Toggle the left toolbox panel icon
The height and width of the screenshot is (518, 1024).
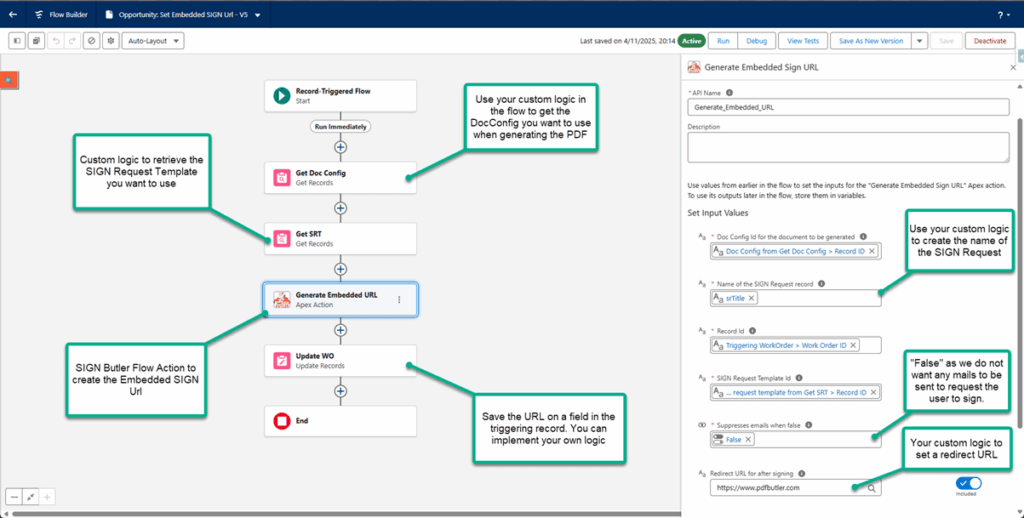[x=17, y=41]
